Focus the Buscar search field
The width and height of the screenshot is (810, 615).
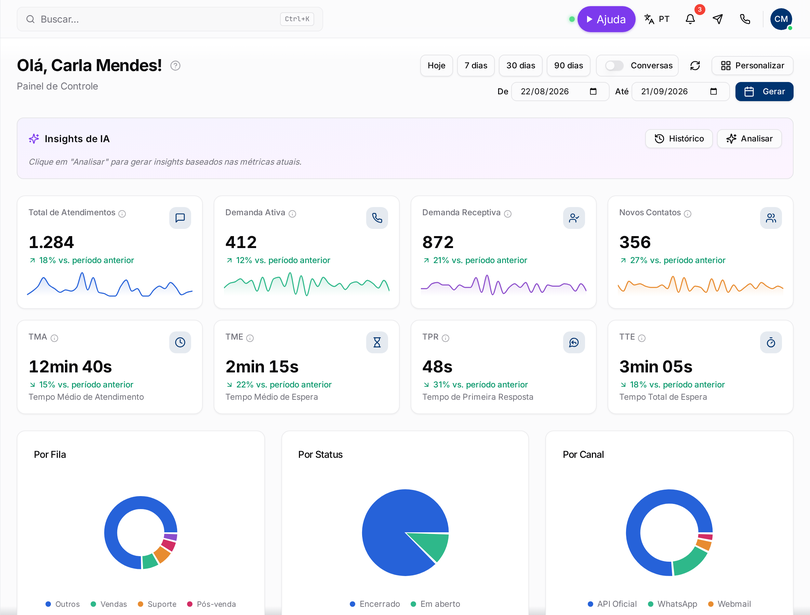coord(169,19)
